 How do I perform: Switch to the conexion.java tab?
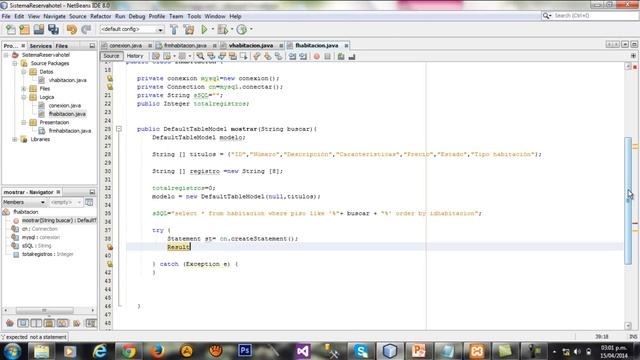pos(125,46)
